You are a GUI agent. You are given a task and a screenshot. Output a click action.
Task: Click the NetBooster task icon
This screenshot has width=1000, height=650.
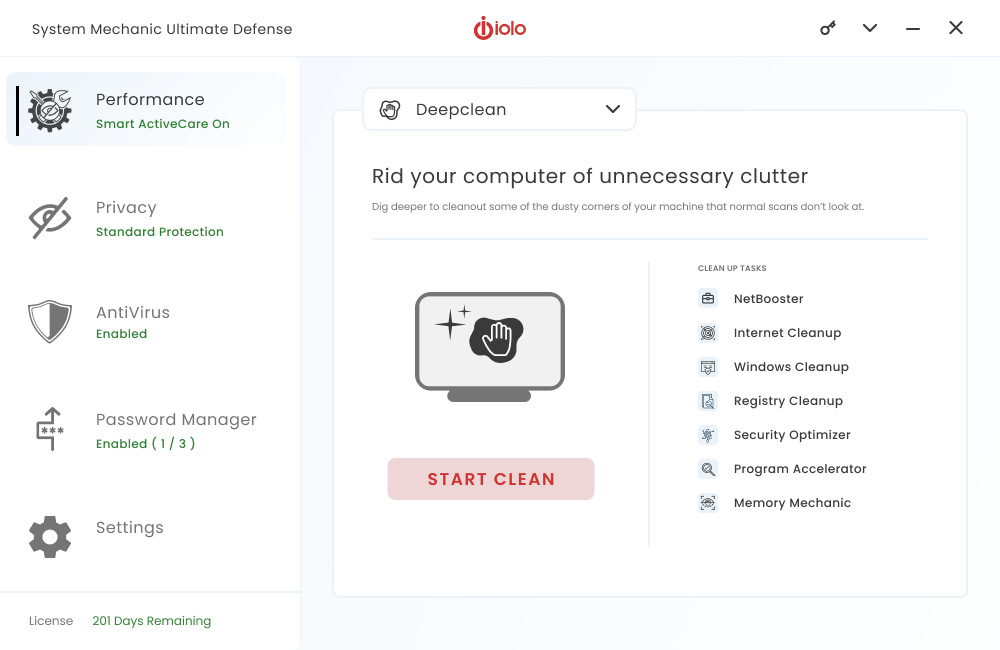coord(708,299)
